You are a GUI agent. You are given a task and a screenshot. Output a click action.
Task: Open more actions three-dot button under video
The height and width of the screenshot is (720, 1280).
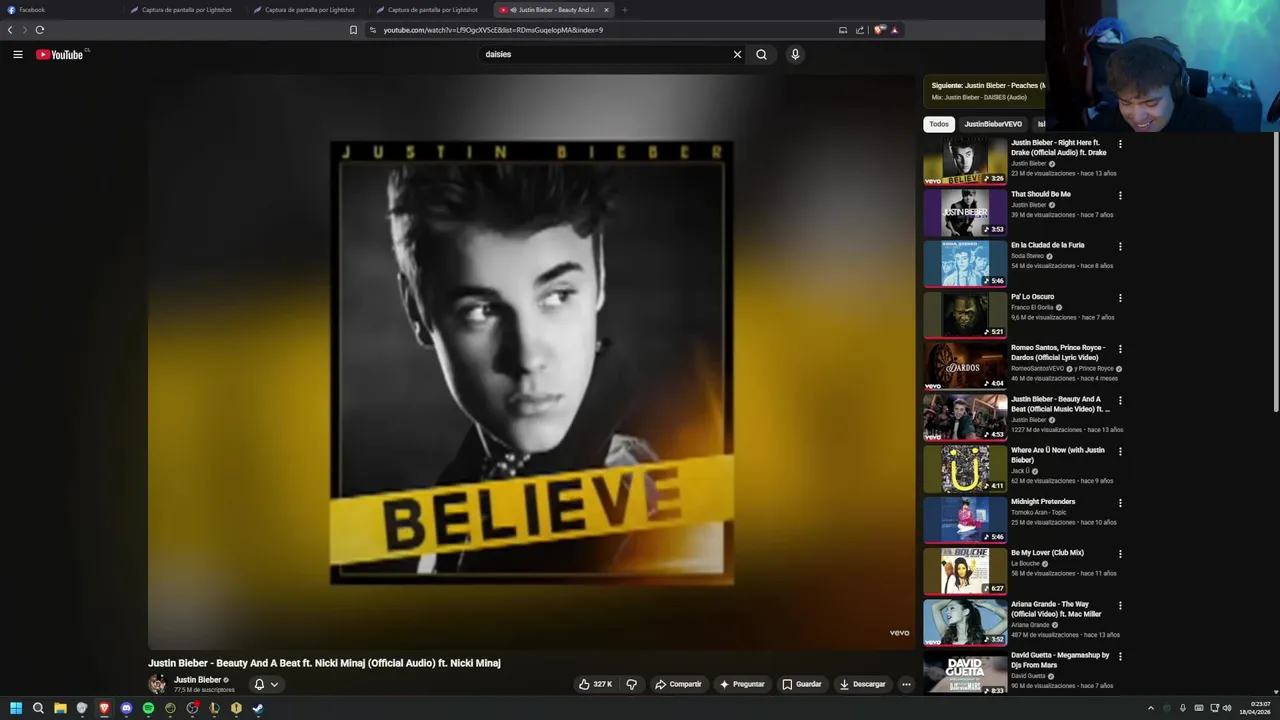point(906,684)
